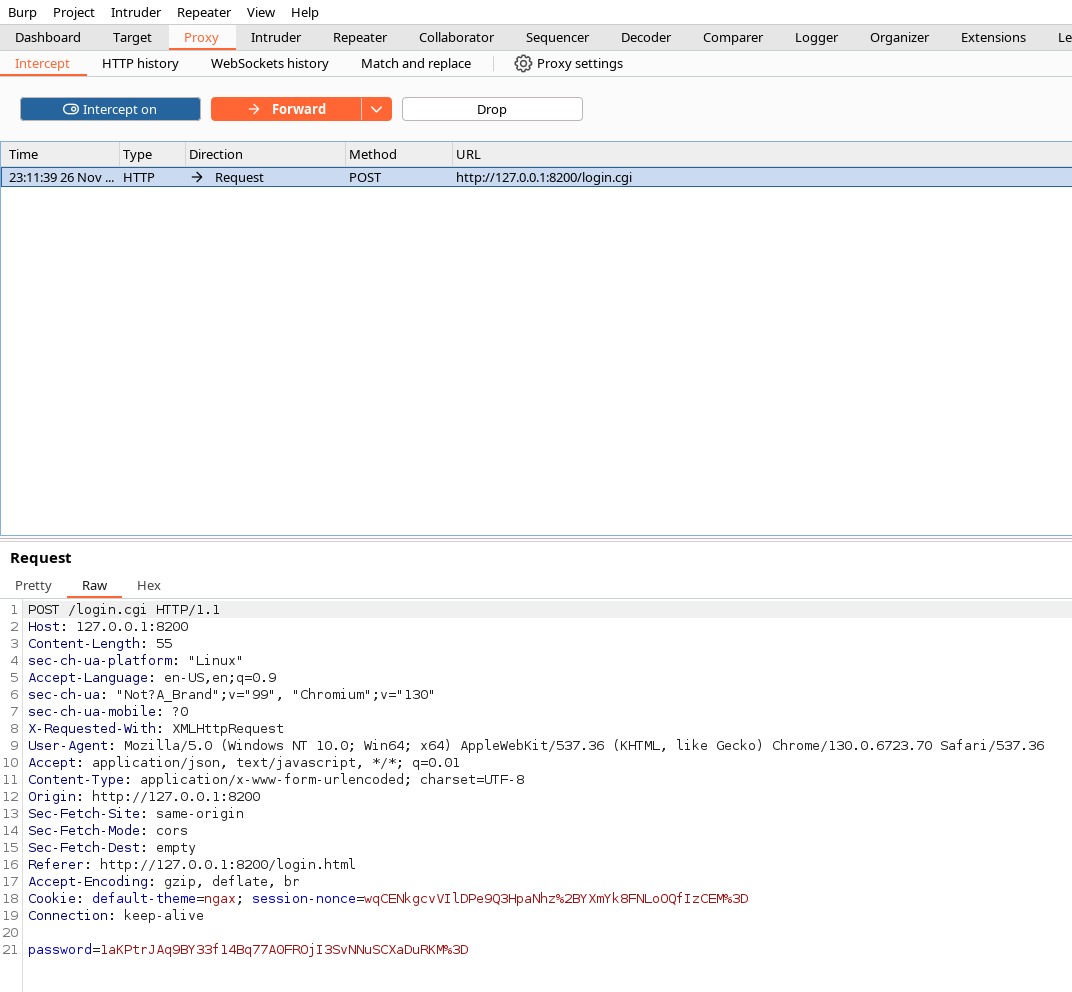Open the HTTP history sub-tab

(140, 64)
